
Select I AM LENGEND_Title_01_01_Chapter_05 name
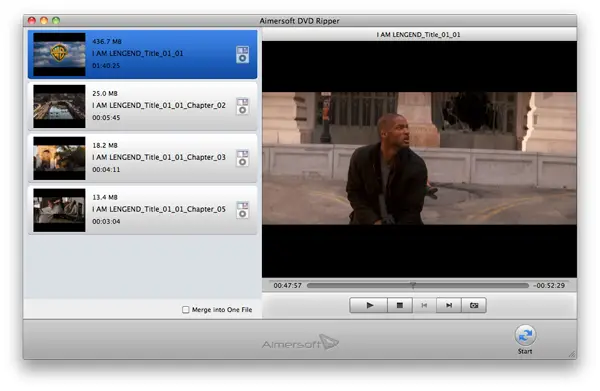[159, 209]
